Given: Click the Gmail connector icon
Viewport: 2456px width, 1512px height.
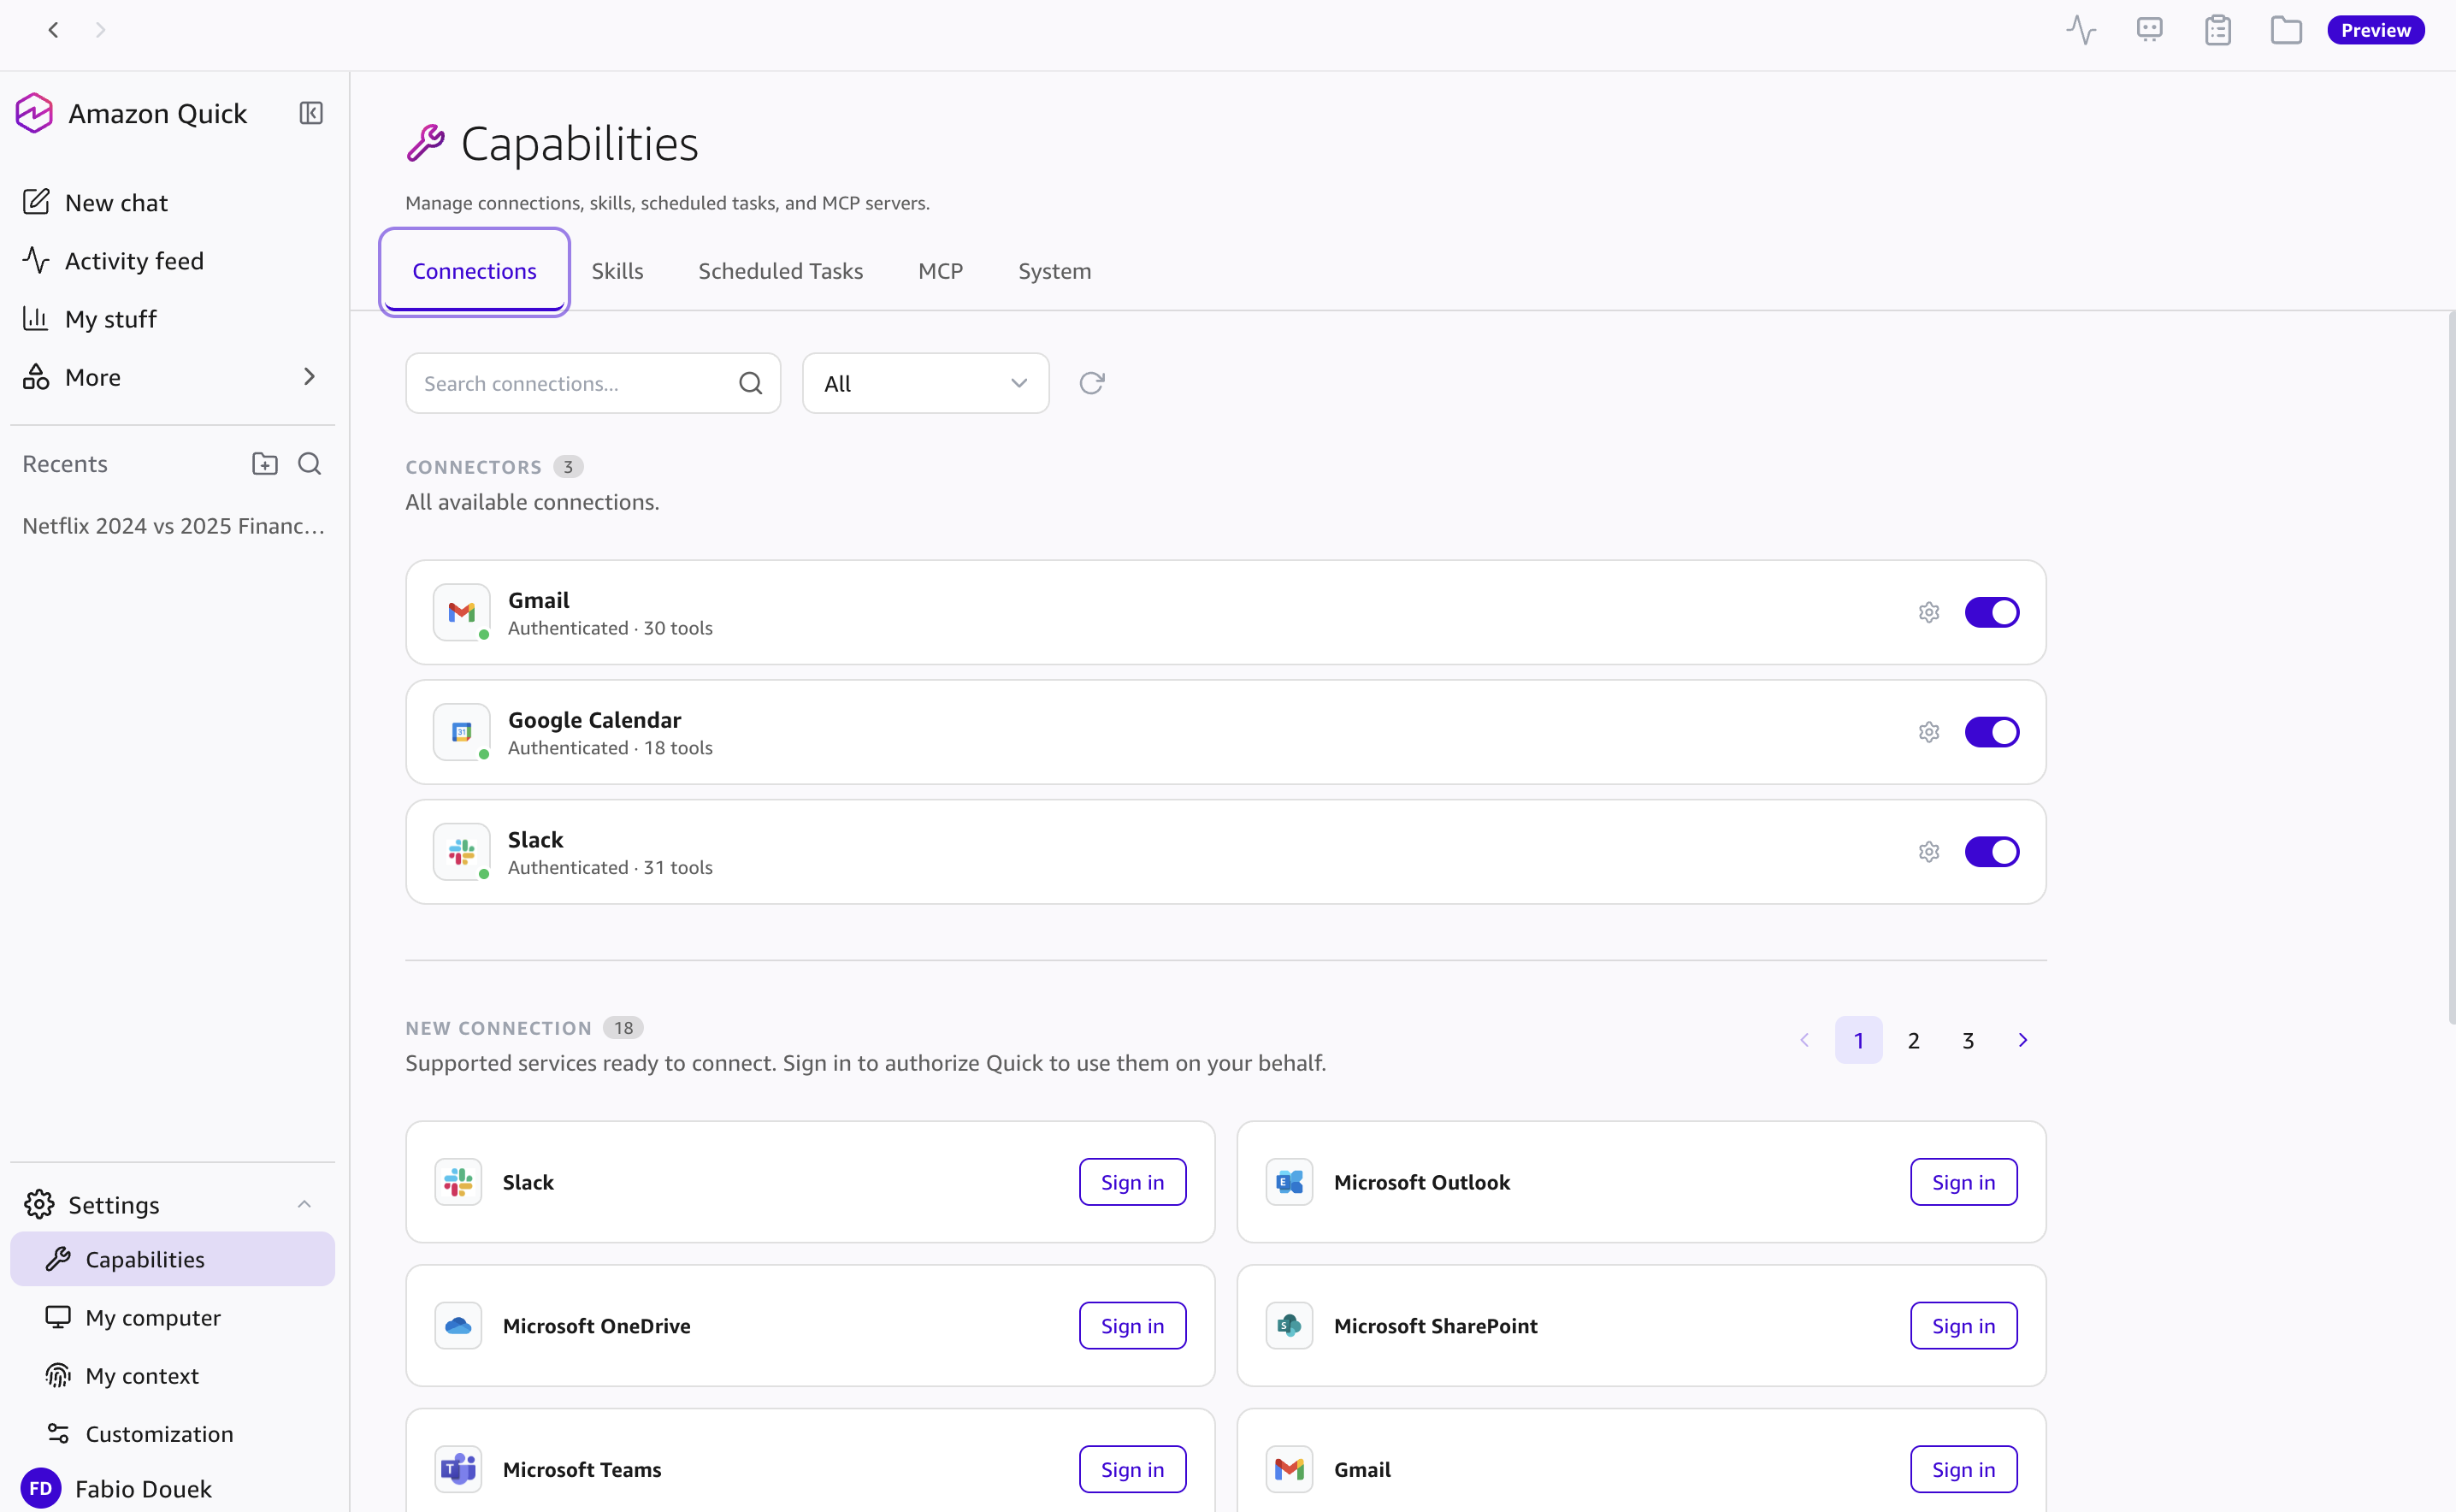Looking at the screenshot, I should (x=461, y=612).
